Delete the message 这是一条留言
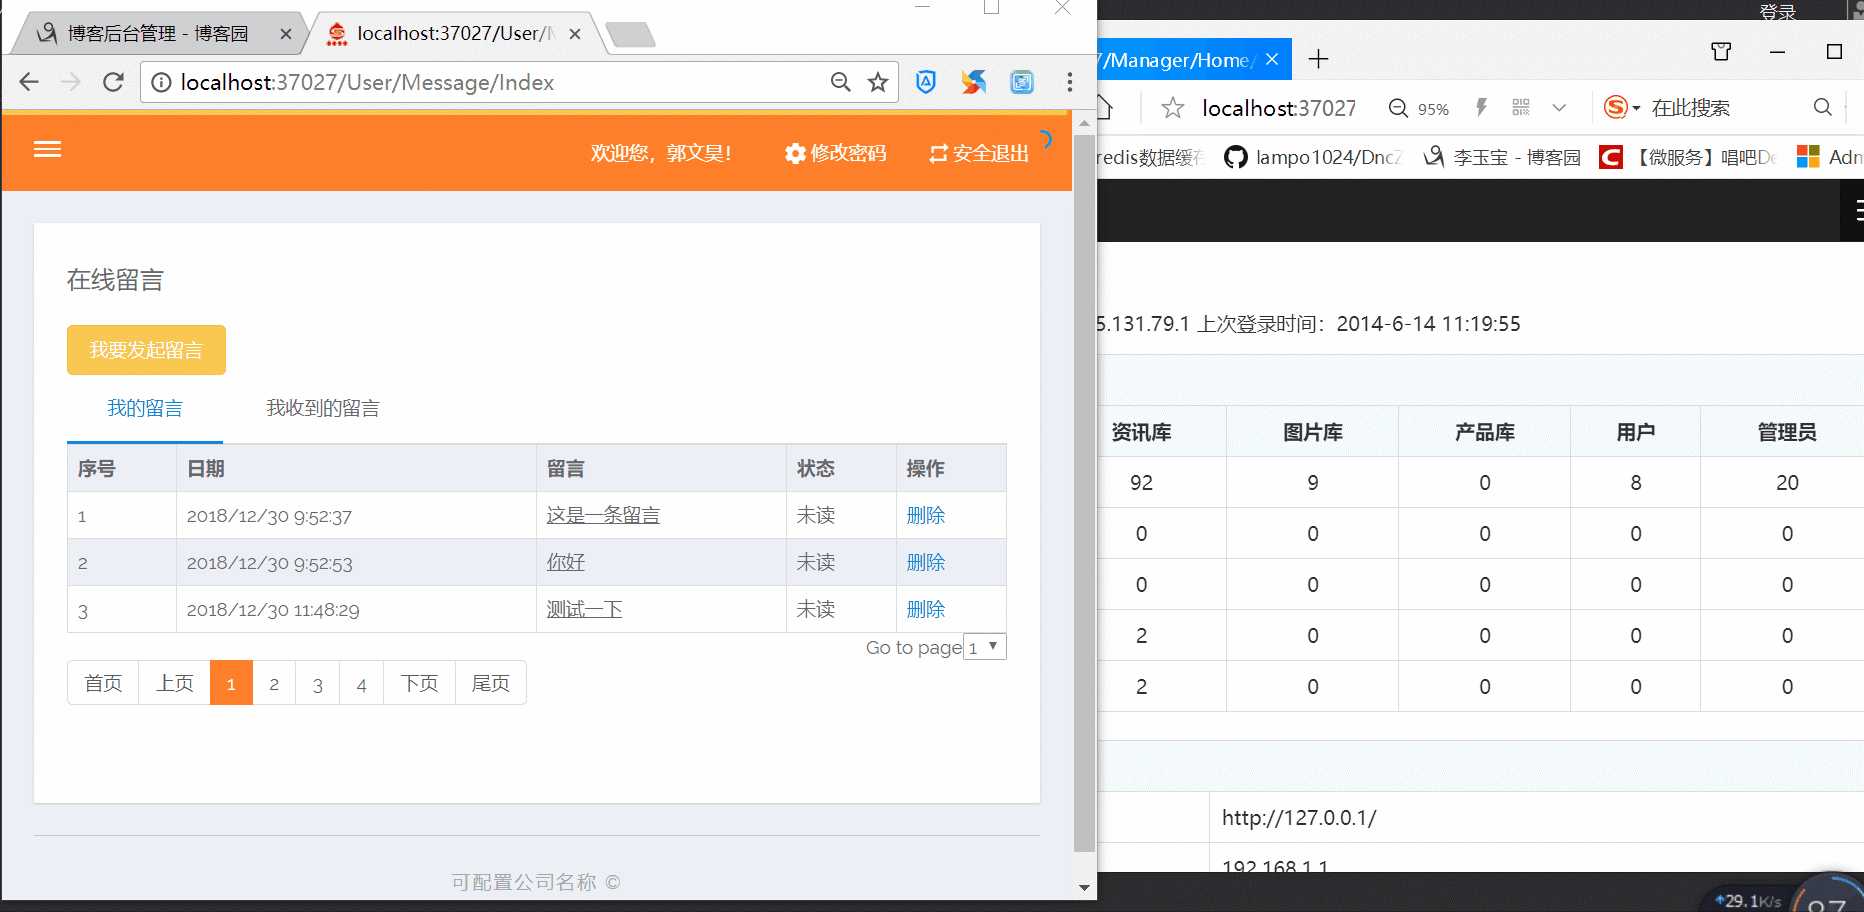 [925, 515]
